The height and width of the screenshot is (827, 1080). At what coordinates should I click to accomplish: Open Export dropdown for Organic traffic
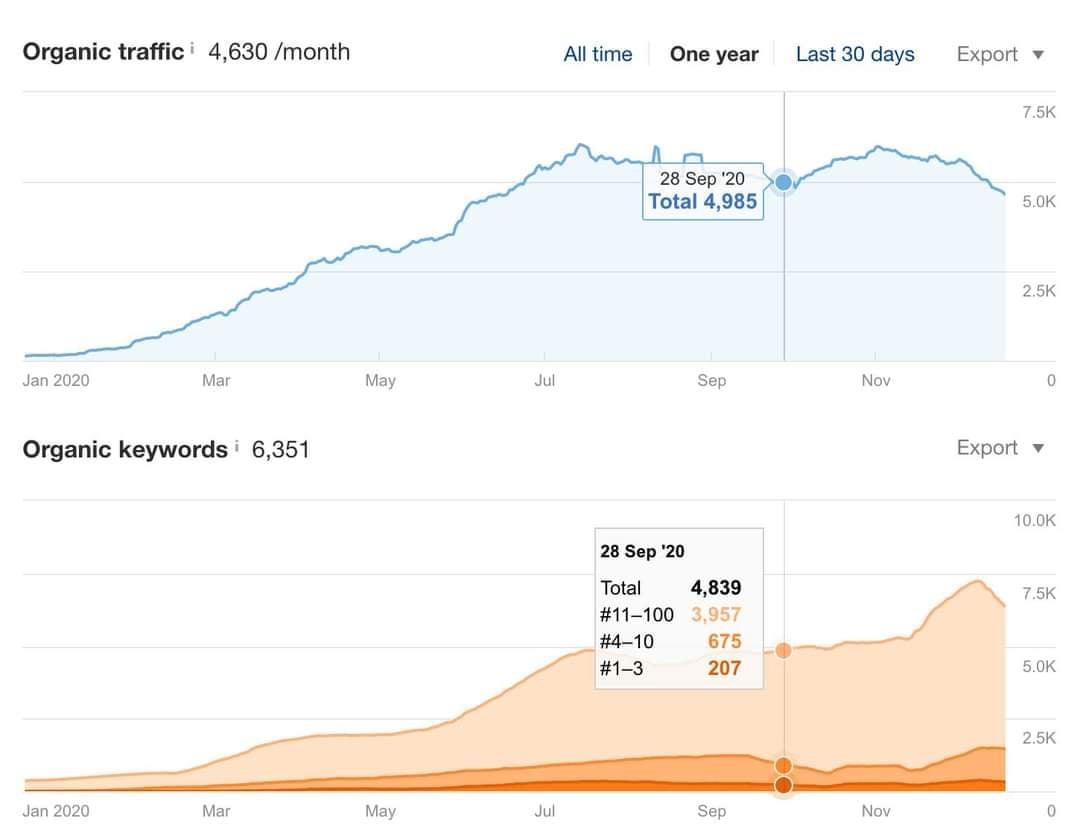[1000, 54]
